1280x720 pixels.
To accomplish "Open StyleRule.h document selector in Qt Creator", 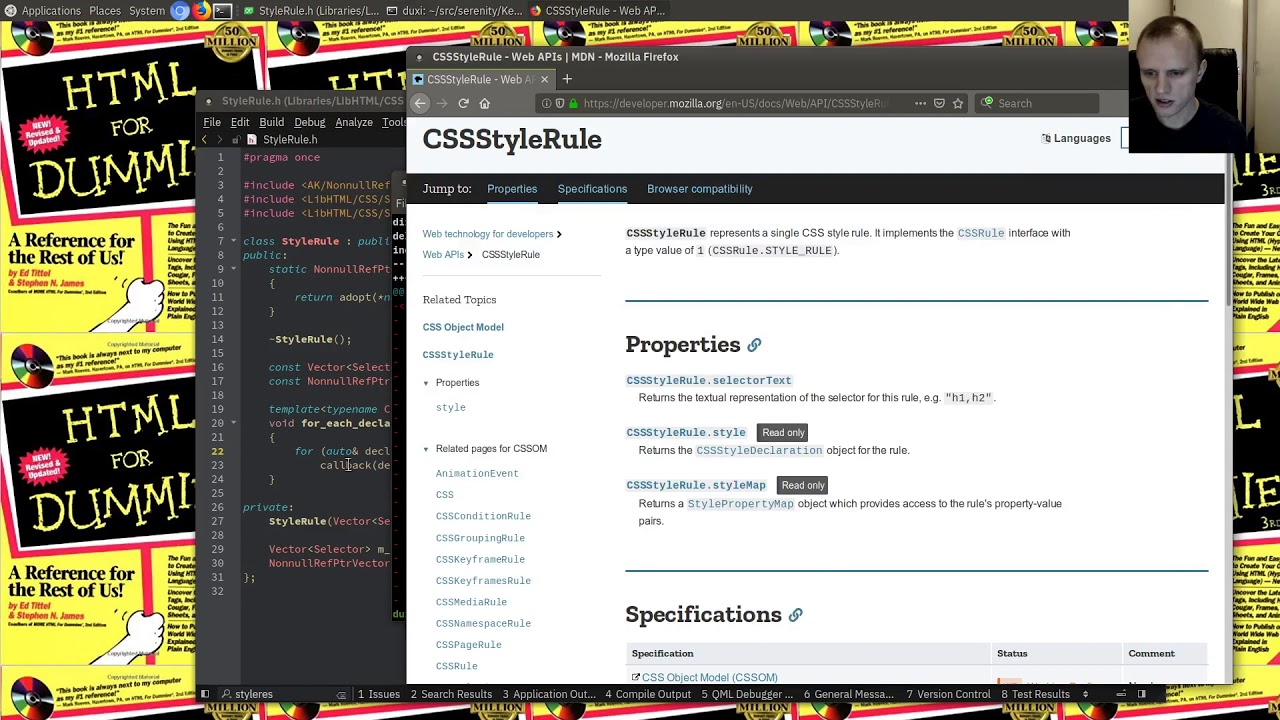I will [290, 140].
